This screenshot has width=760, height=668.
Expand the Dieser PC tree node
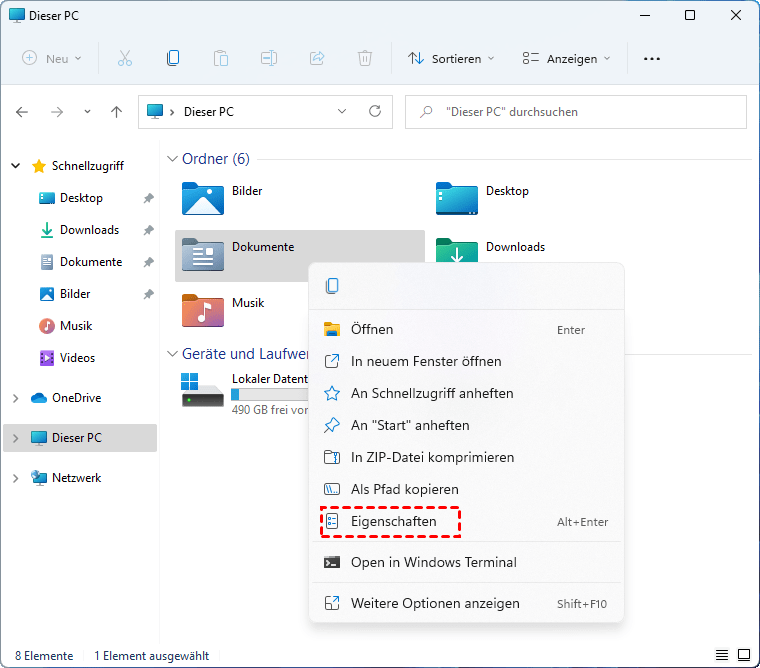(16, 438)
